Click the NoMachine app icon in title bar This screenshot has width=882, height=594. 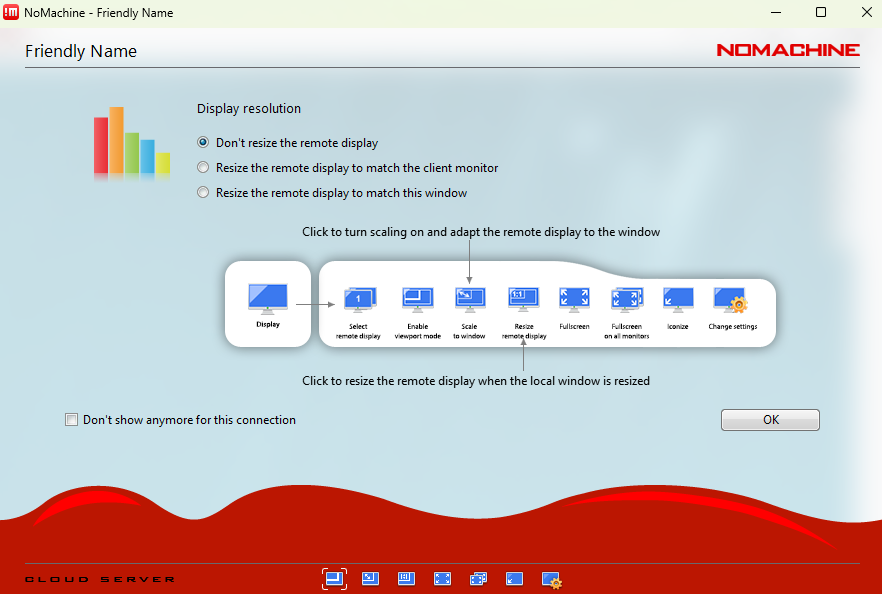11,13
